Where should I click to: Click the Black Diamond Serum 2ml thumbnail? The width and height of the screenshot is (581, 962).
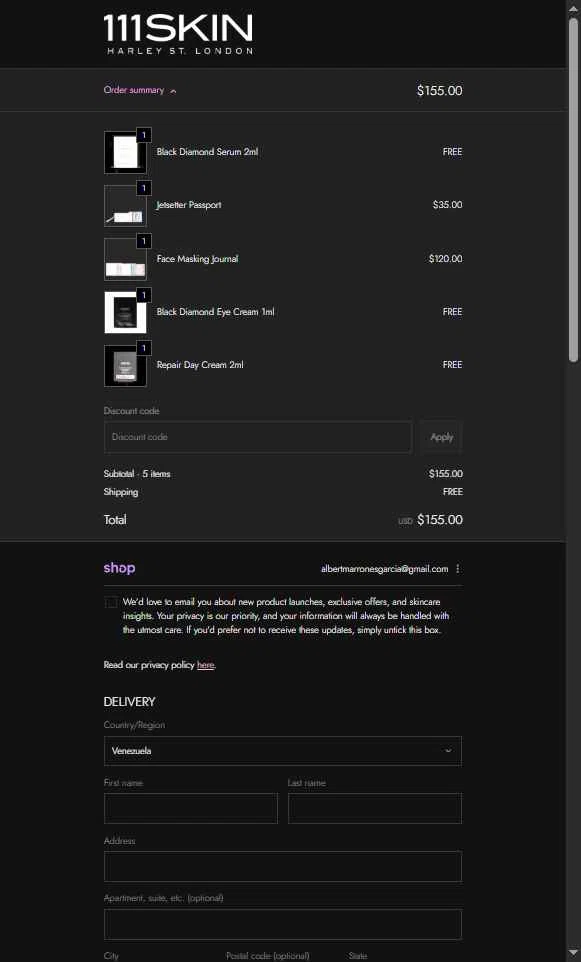[x=125, y=152]
